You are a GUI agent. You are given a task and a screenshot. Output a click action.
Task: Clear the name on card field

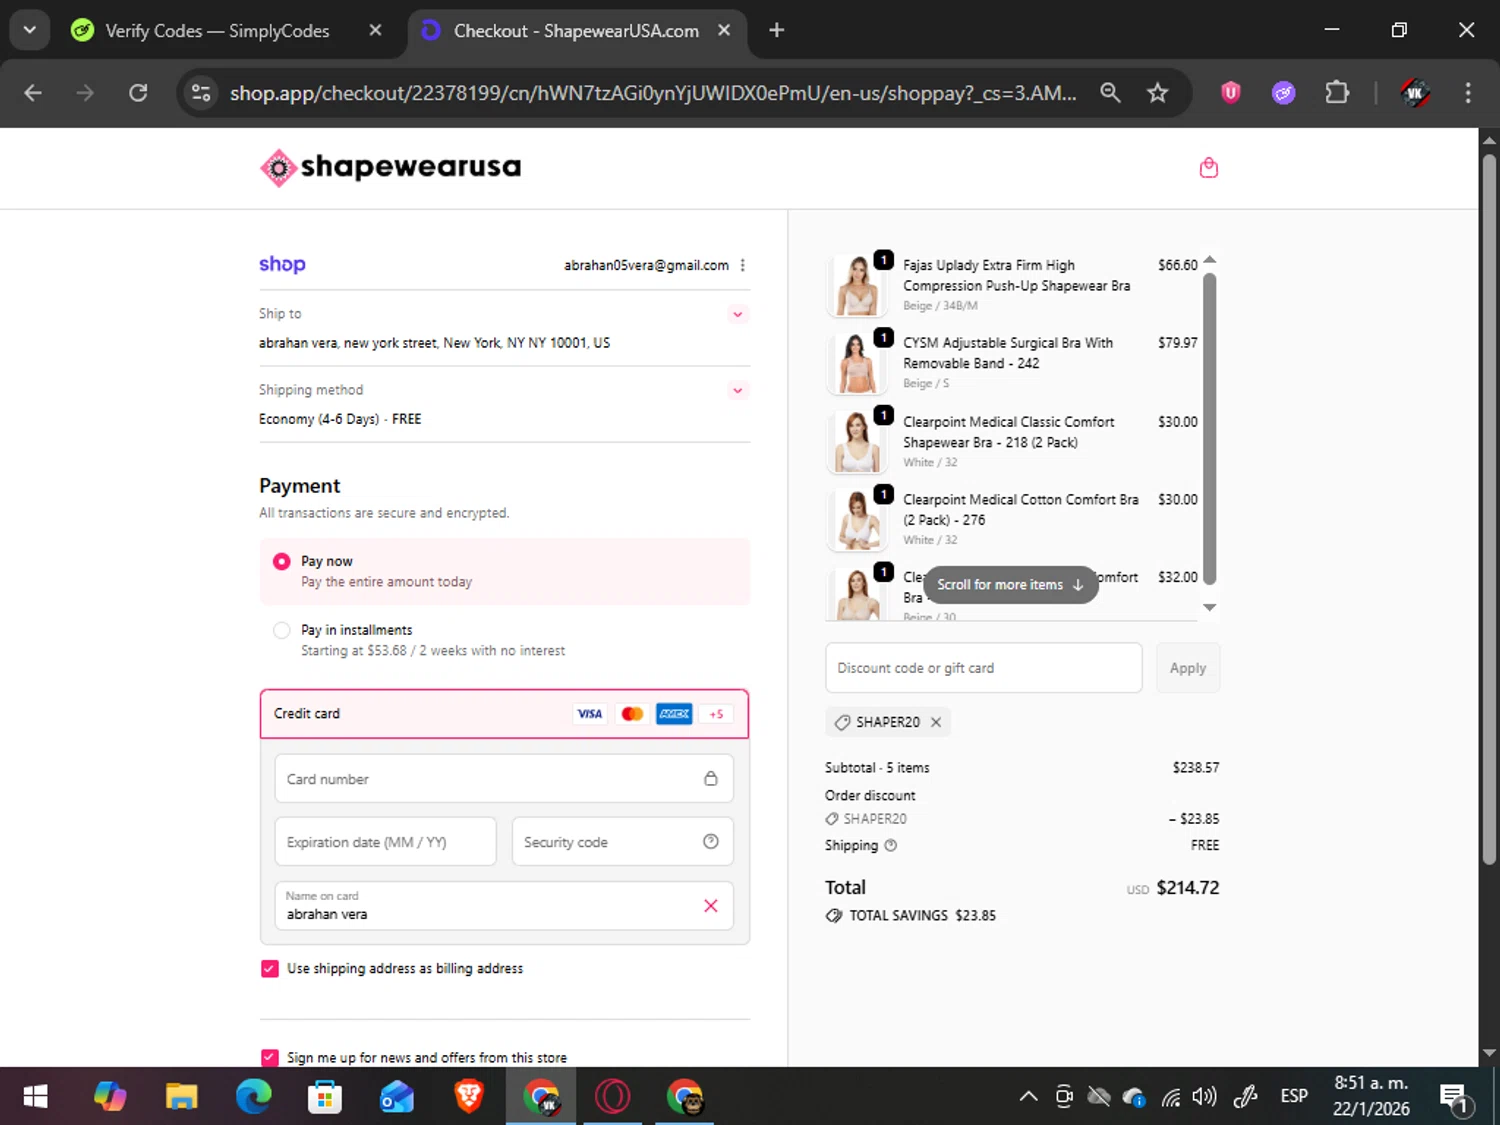point(710,905)
